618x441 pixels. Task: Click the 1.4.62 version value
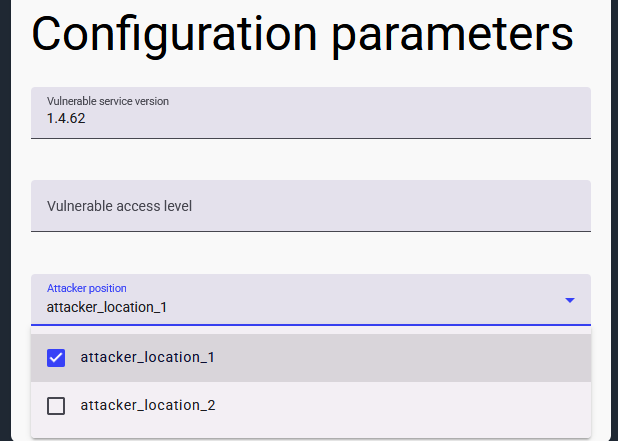tap(66, 118)
